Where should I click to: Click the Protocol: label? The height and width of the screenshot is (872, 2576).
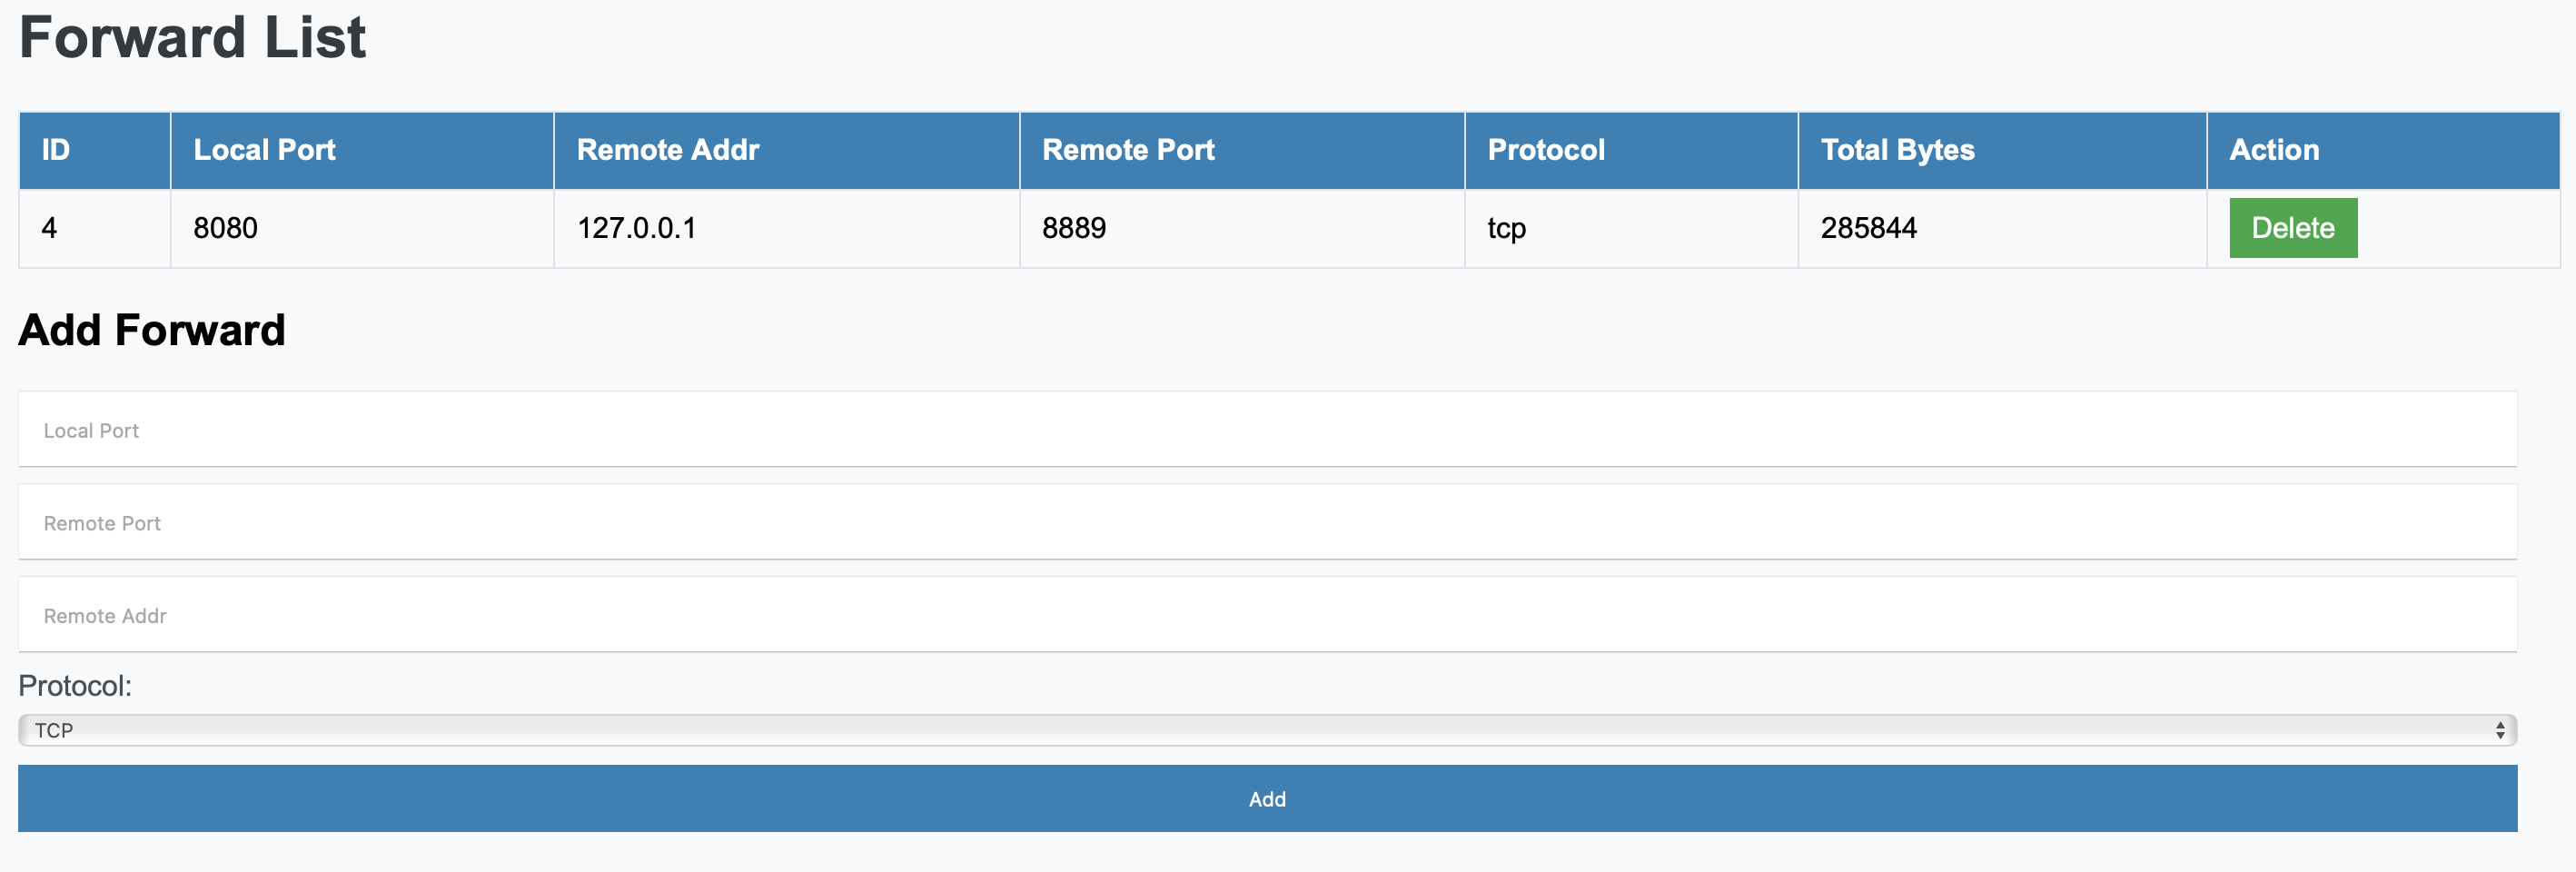point(75,686)
